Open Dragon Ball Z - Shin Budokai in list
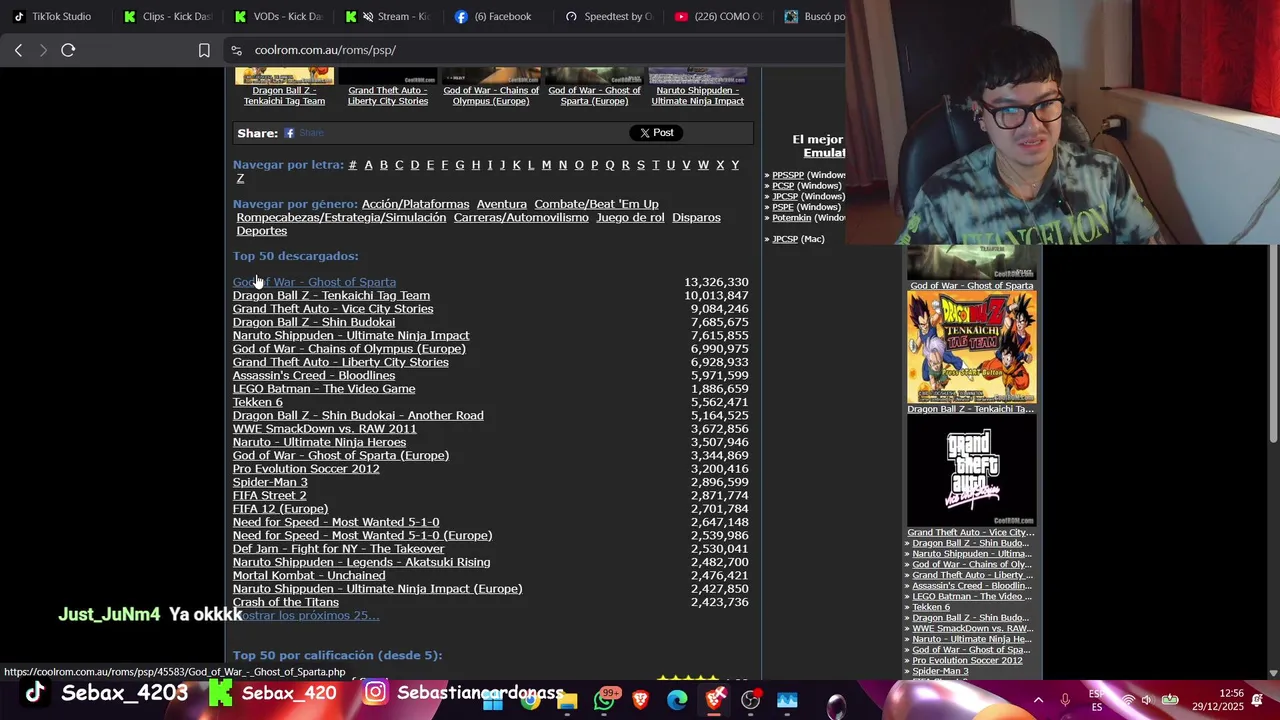The height and width of the screenshot is (720, 1280). pyautogui.click(x=314, y=322)
